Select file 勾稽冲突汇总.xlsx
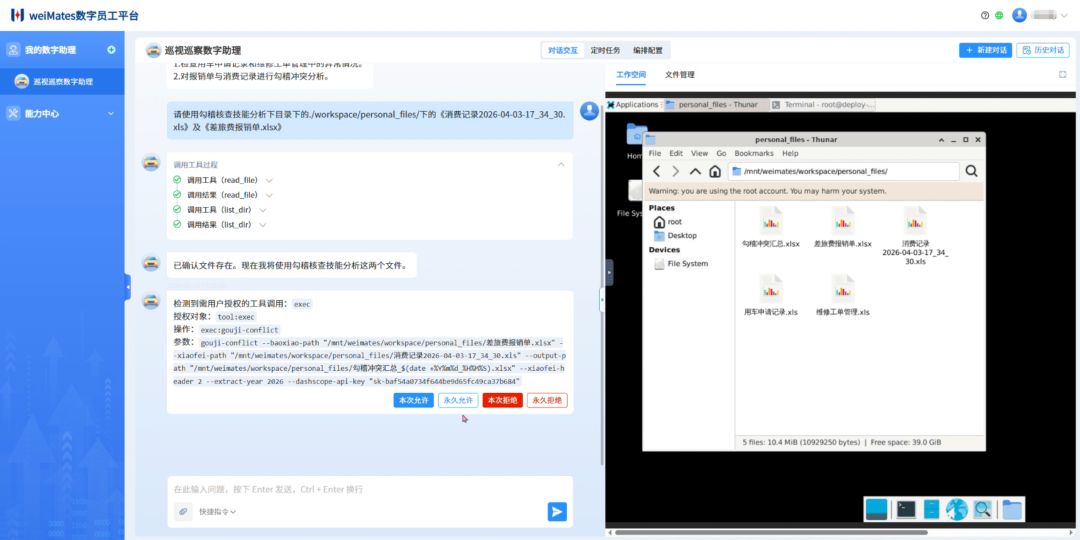Screen dimensions: 1080x540 [771, 228]
